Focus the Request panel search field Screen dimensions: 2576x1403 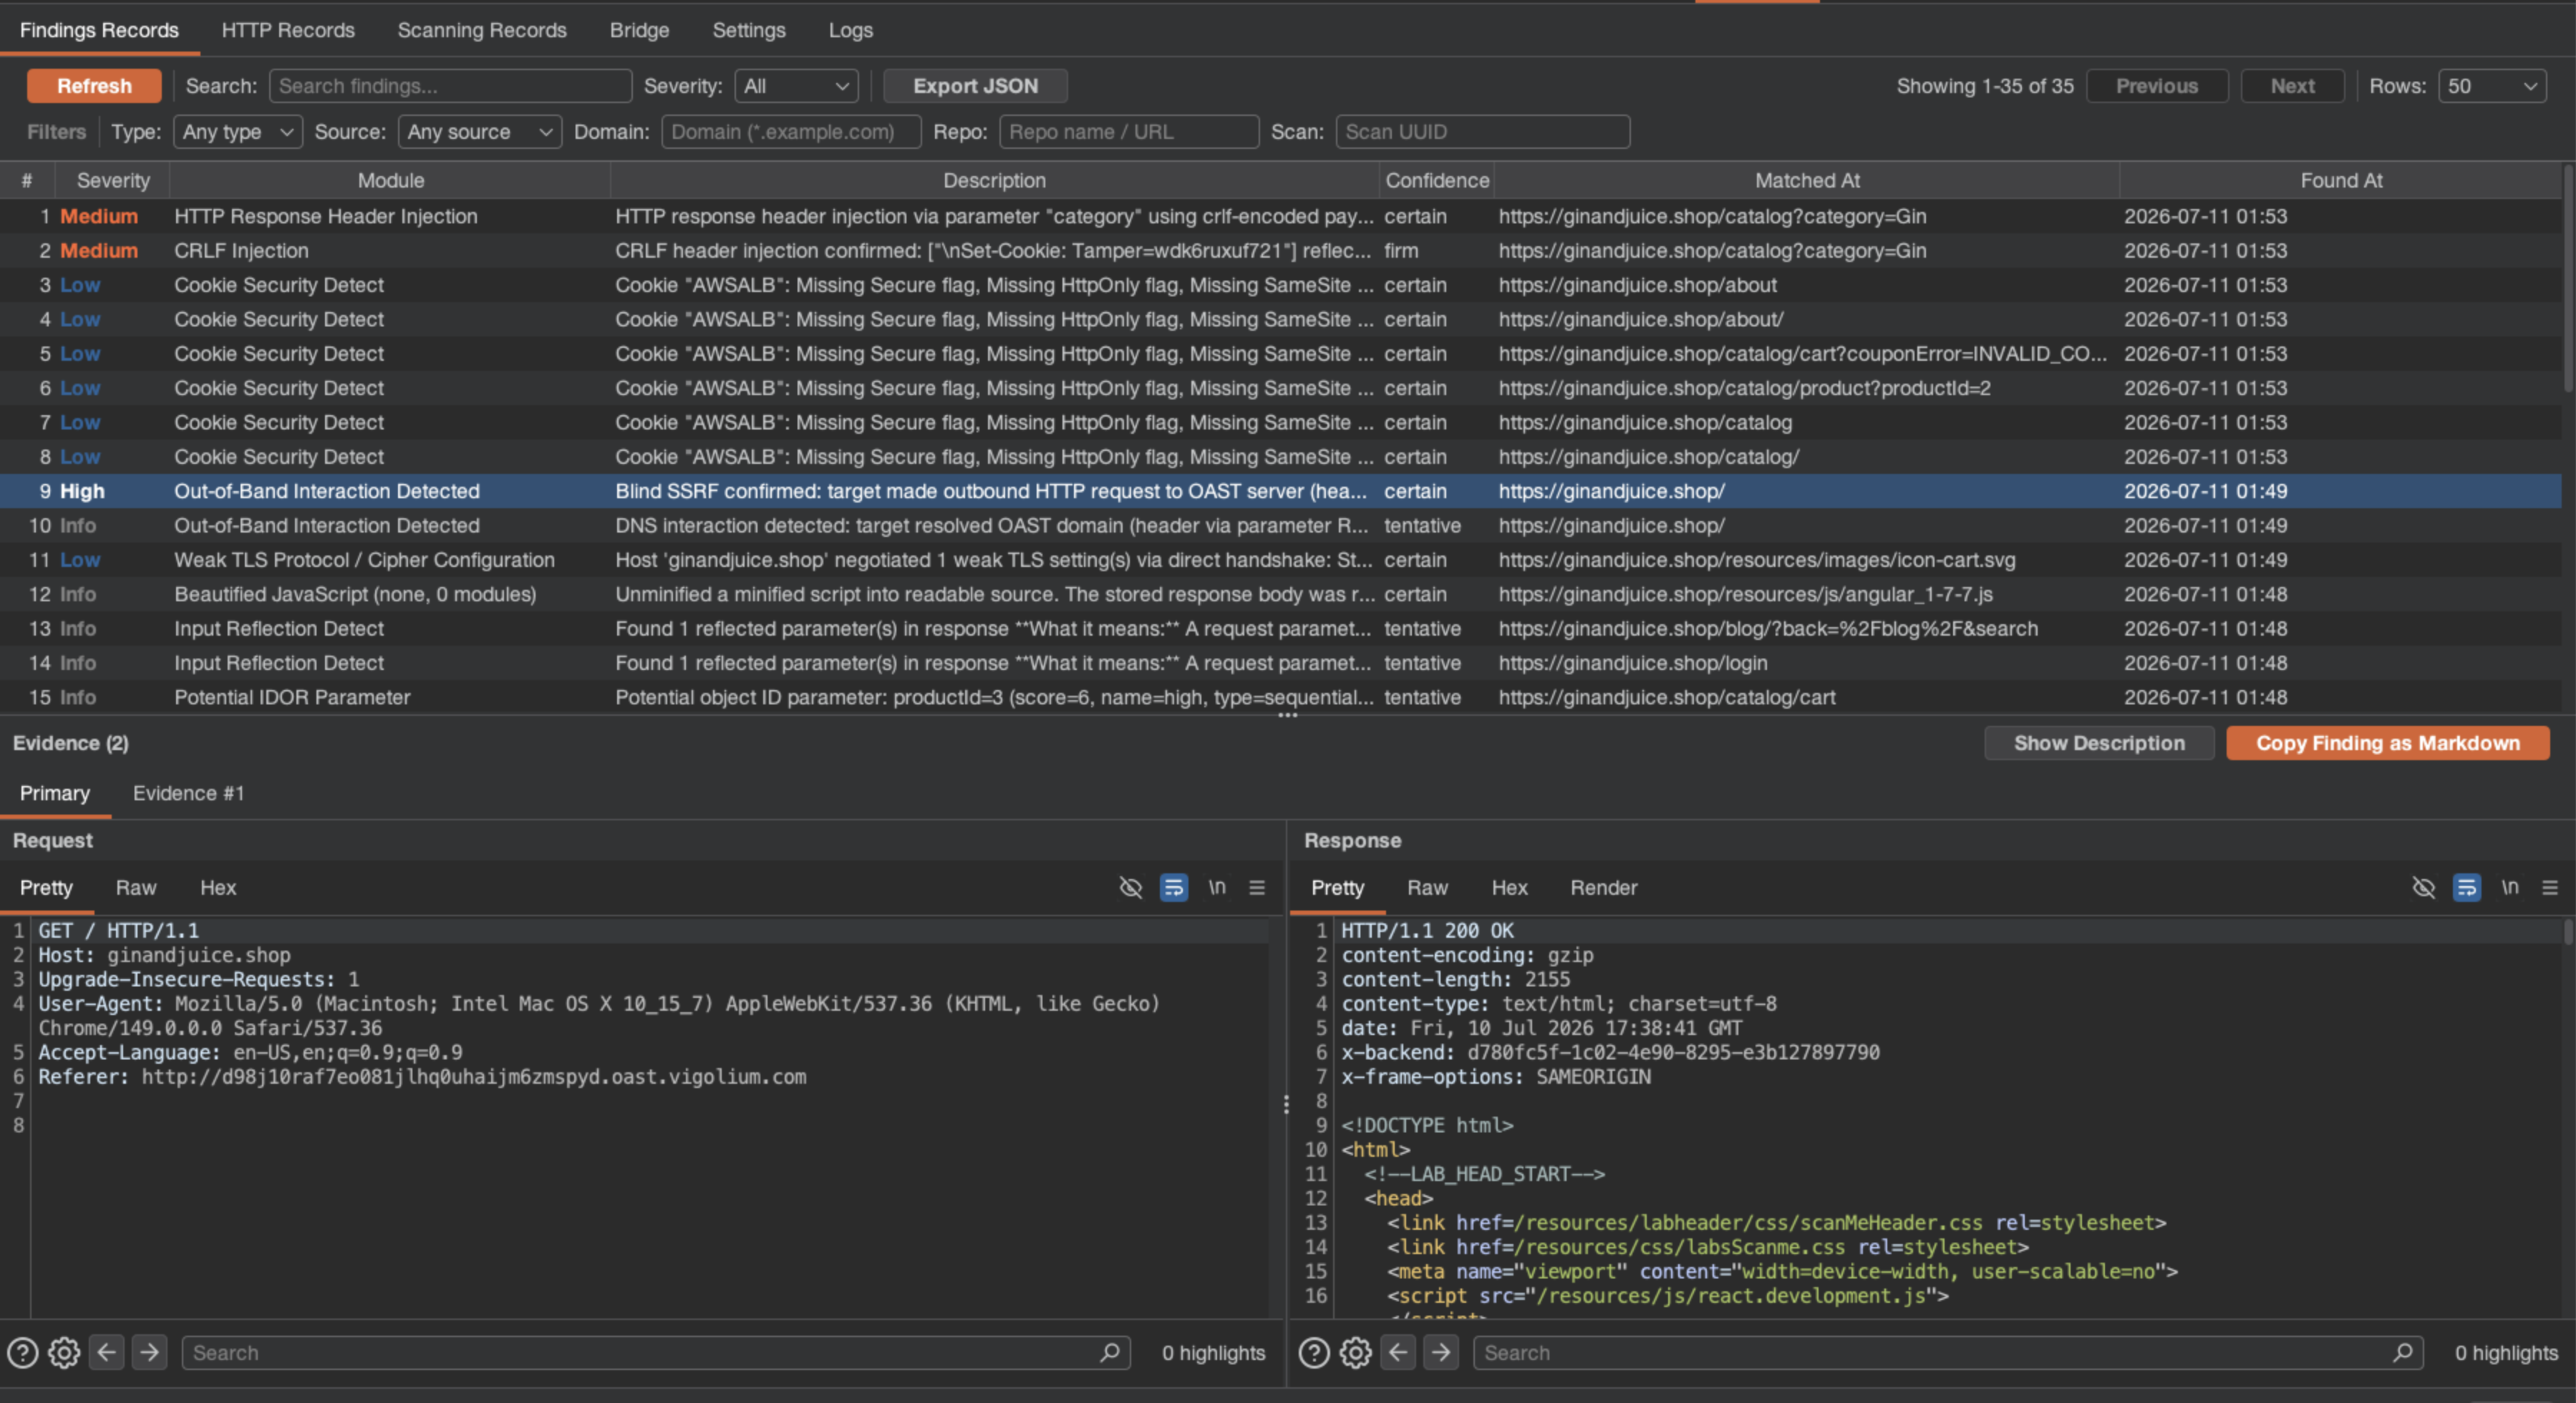coord(656,1353)
